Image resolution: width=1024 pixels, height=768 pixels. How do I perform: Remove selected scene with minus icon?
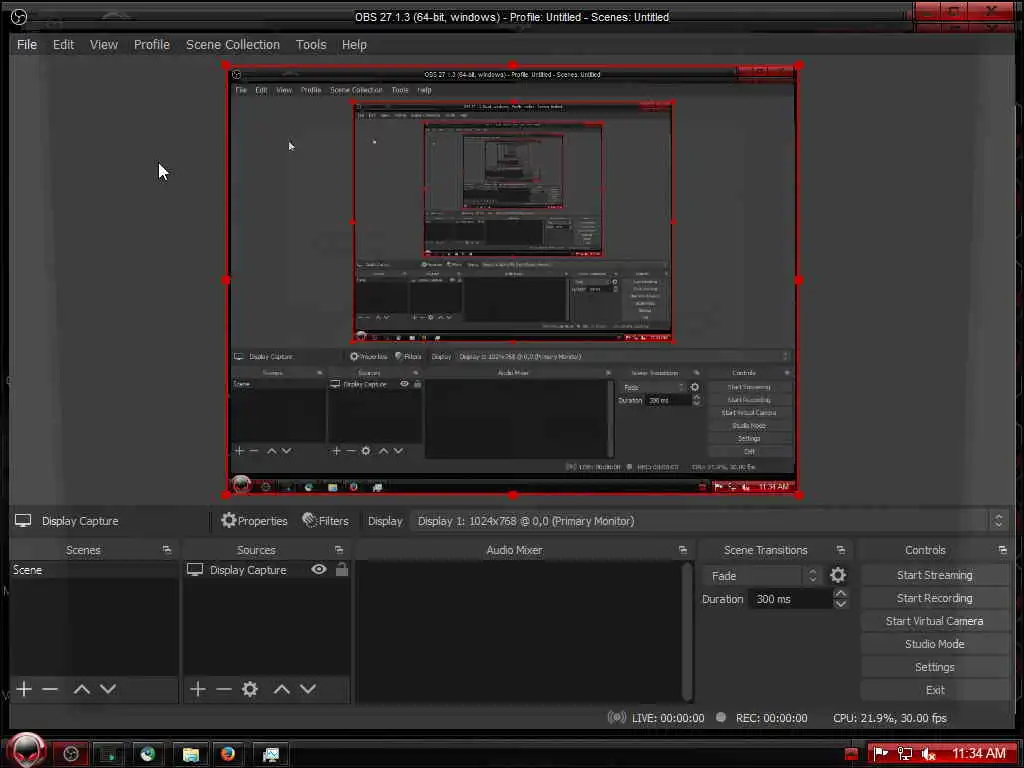tap(50, 689)
